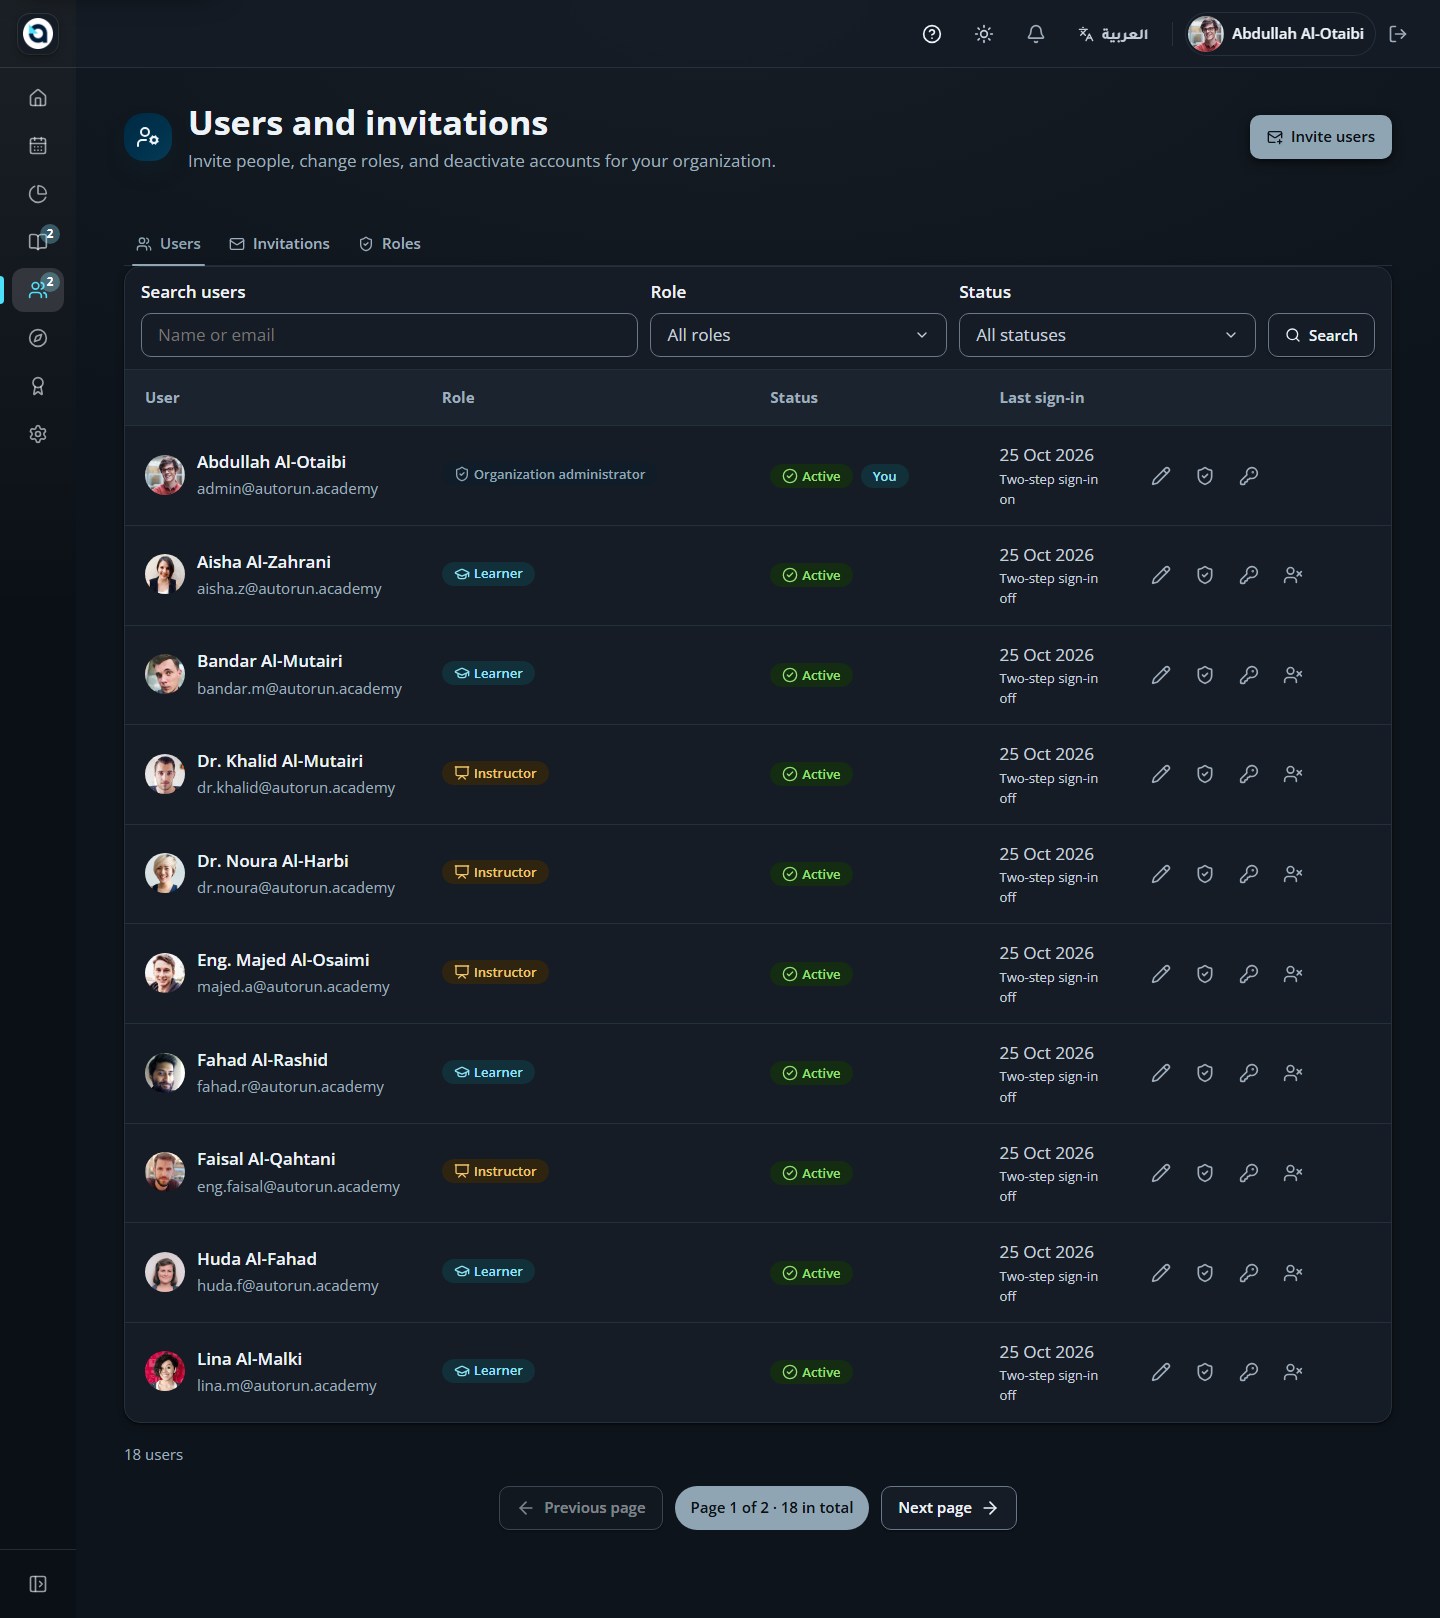Click the Role column header

coord(458,398)
